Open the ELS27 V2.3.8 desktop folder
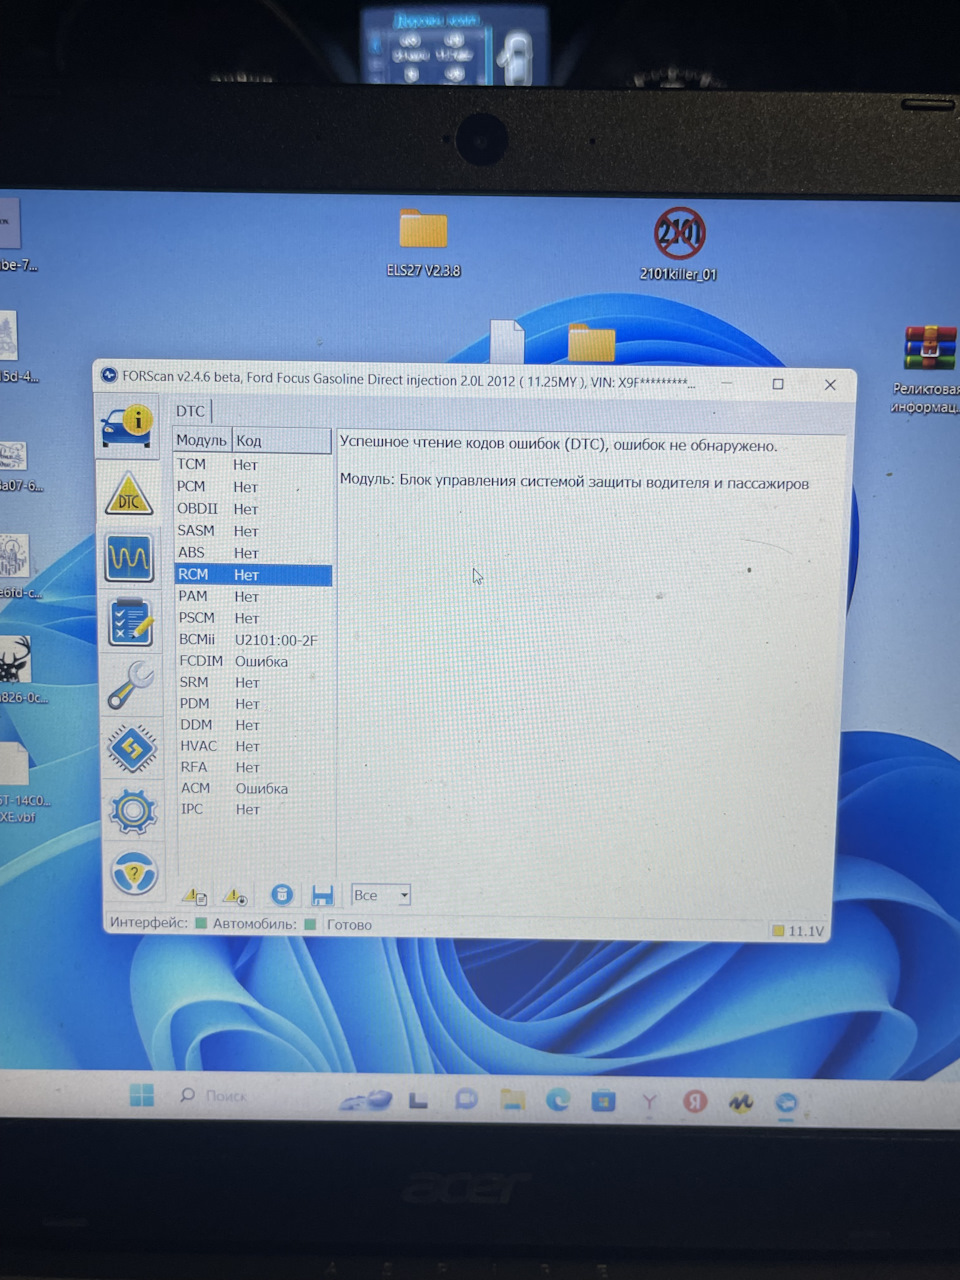The image size is (960, 1280). pos(423,243)
